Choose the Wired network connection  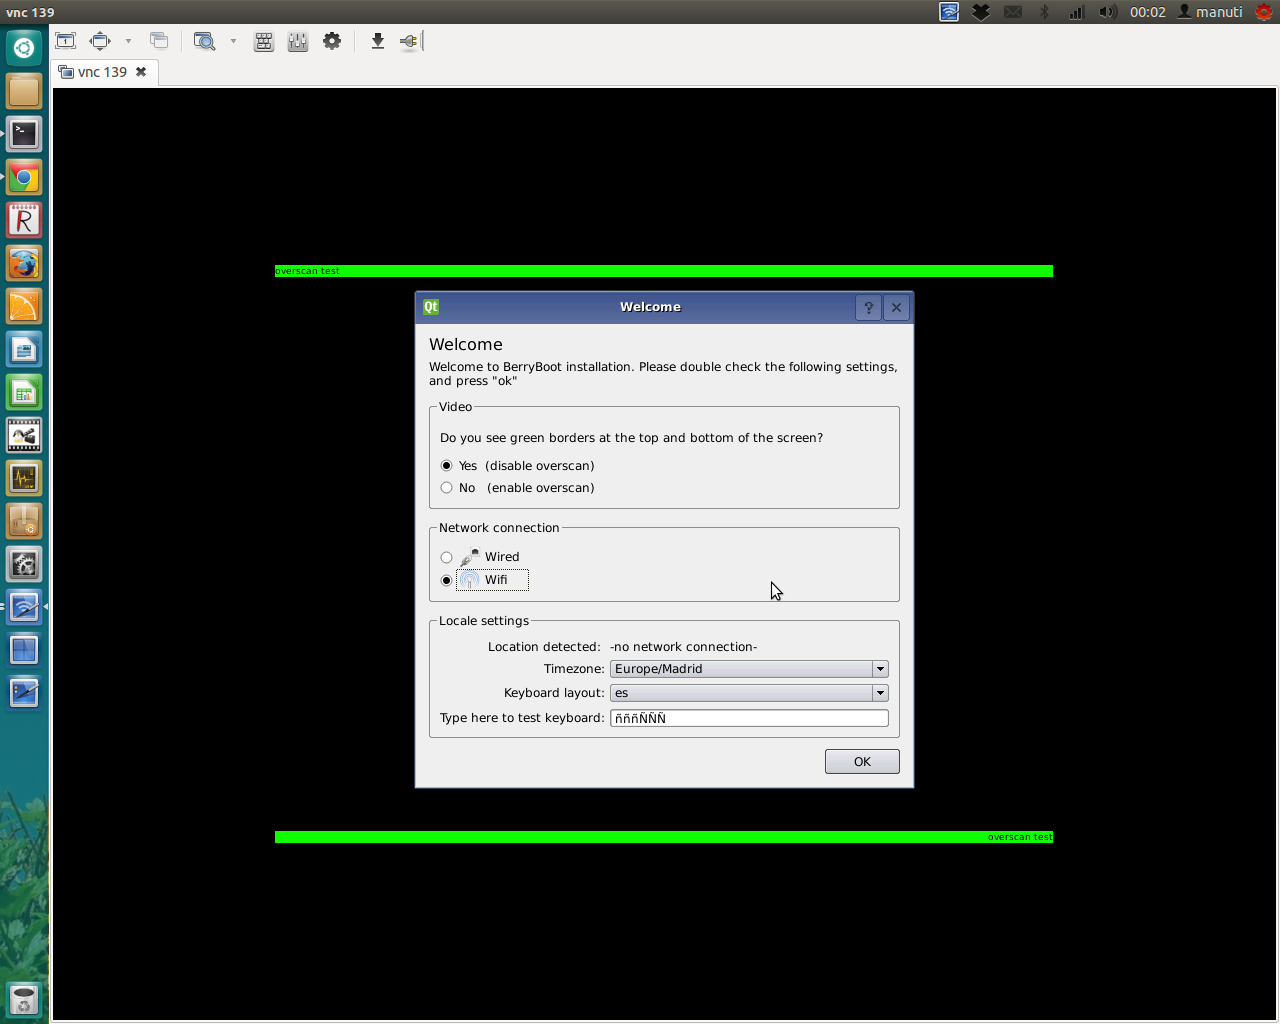[447, 557]
